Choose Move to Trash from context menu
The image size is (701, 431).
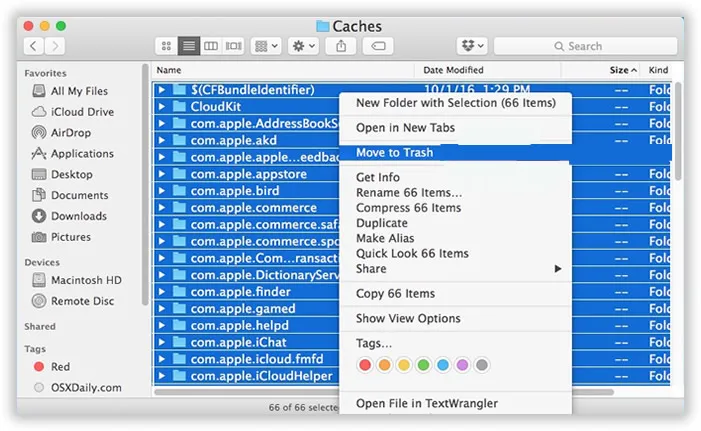point(394,152)
